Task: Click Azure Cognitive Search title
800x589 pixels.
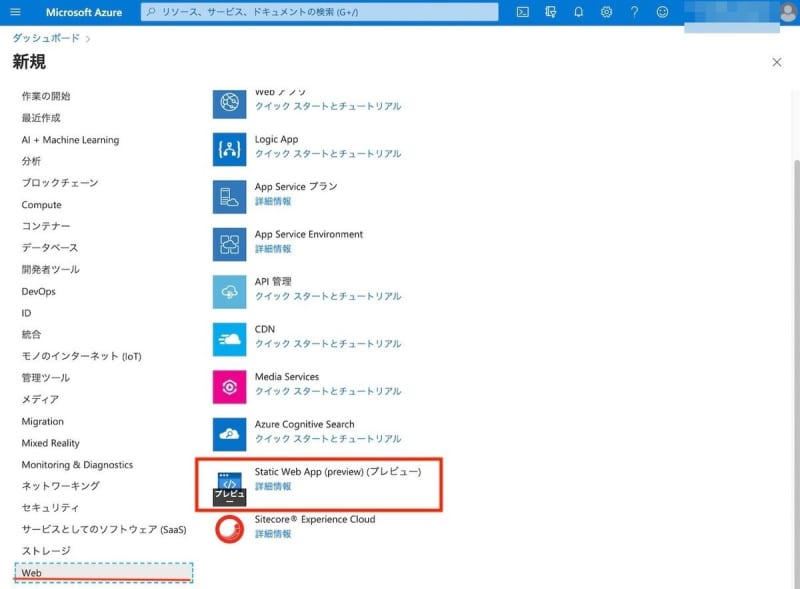Action: point(305,424)
